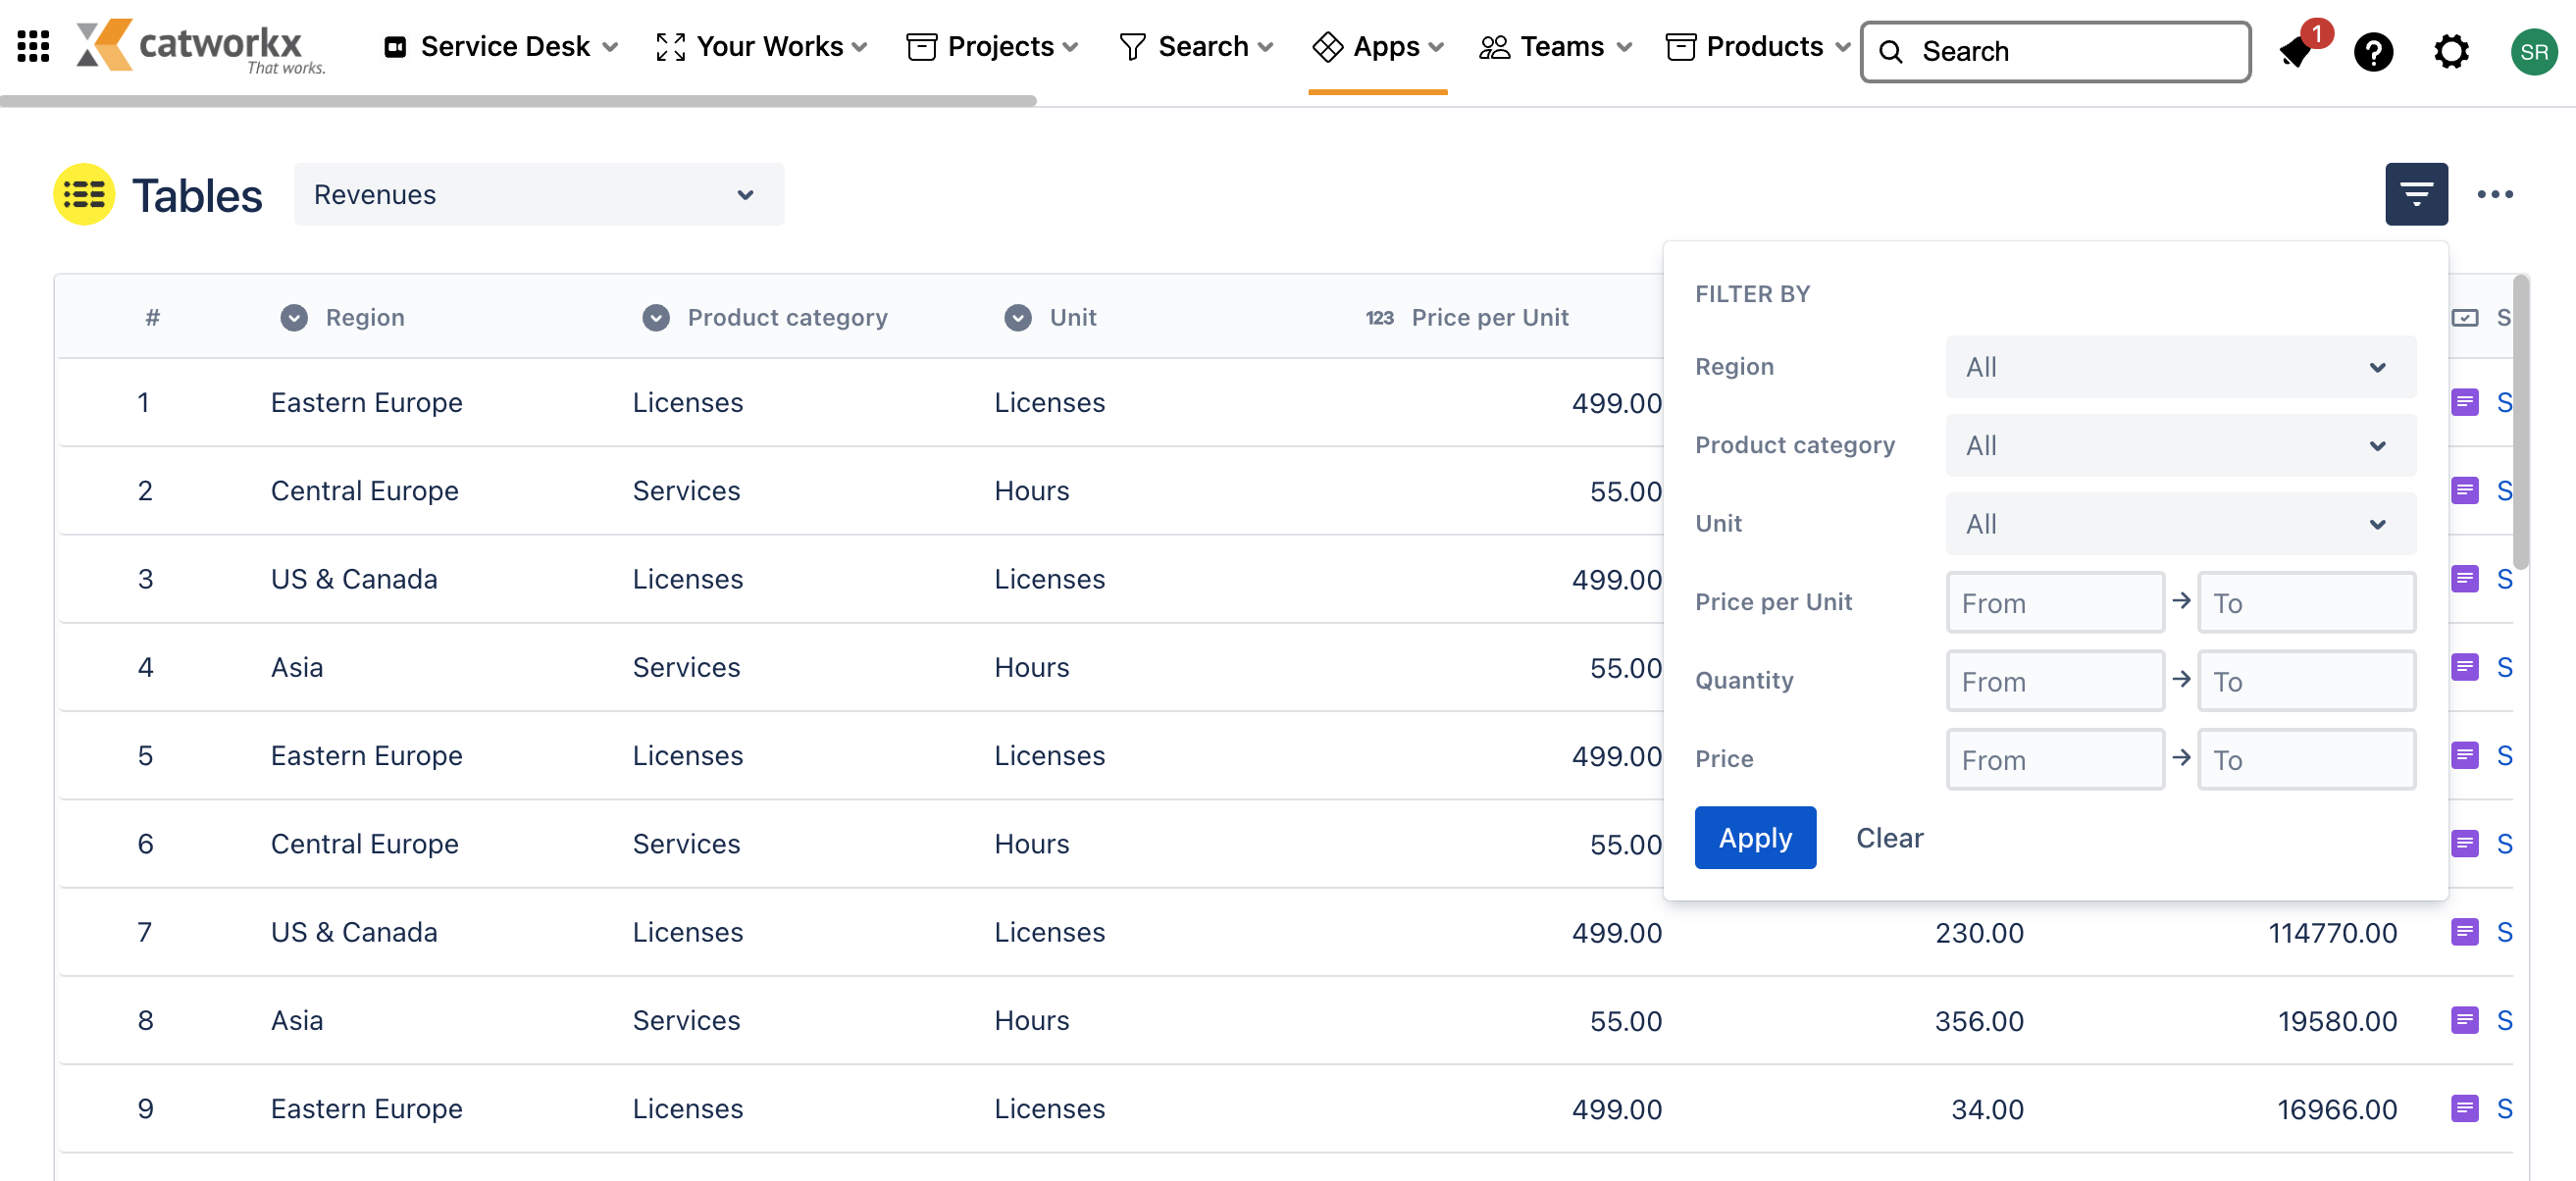The width and height of the screenshot is (2576, 1181).
Task: Open the three-dot options menu
Action: click(2494, 194)
